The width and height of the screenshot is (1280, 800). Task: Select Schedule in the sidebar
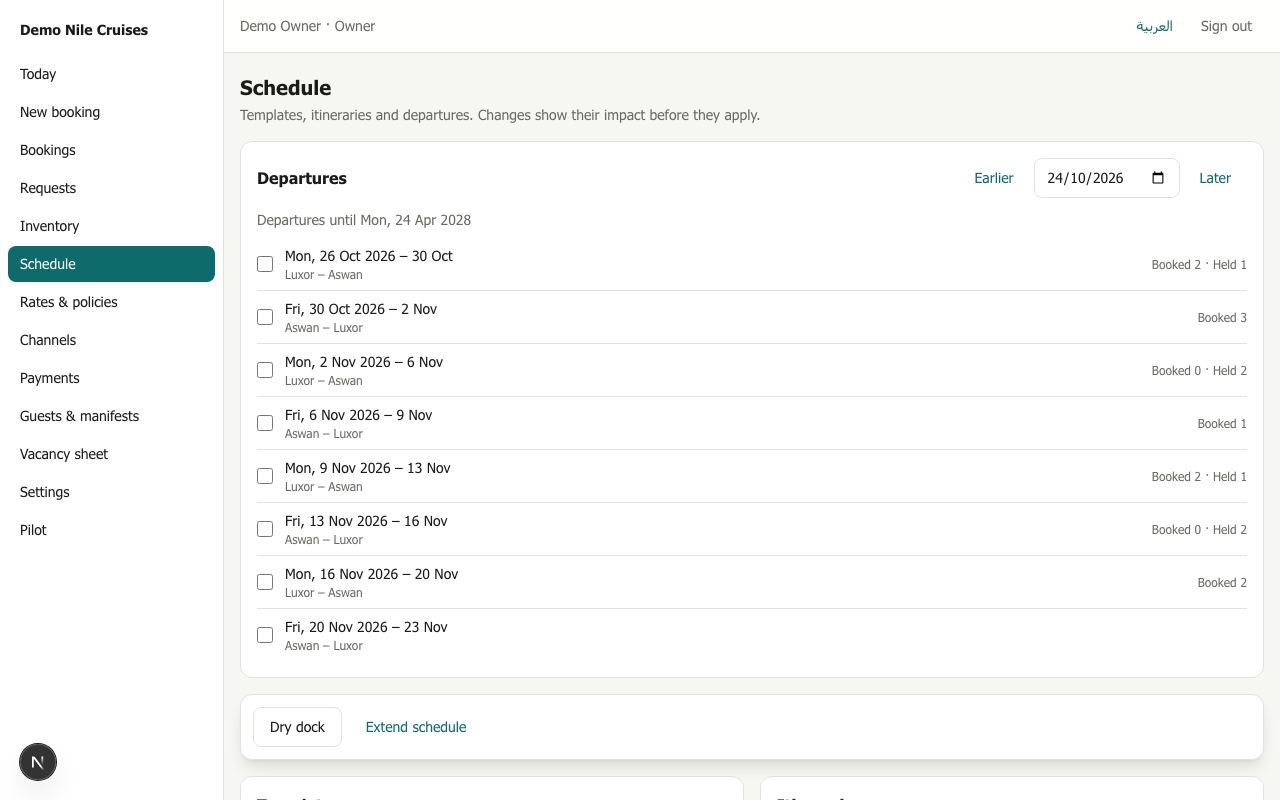coord(111,264)
